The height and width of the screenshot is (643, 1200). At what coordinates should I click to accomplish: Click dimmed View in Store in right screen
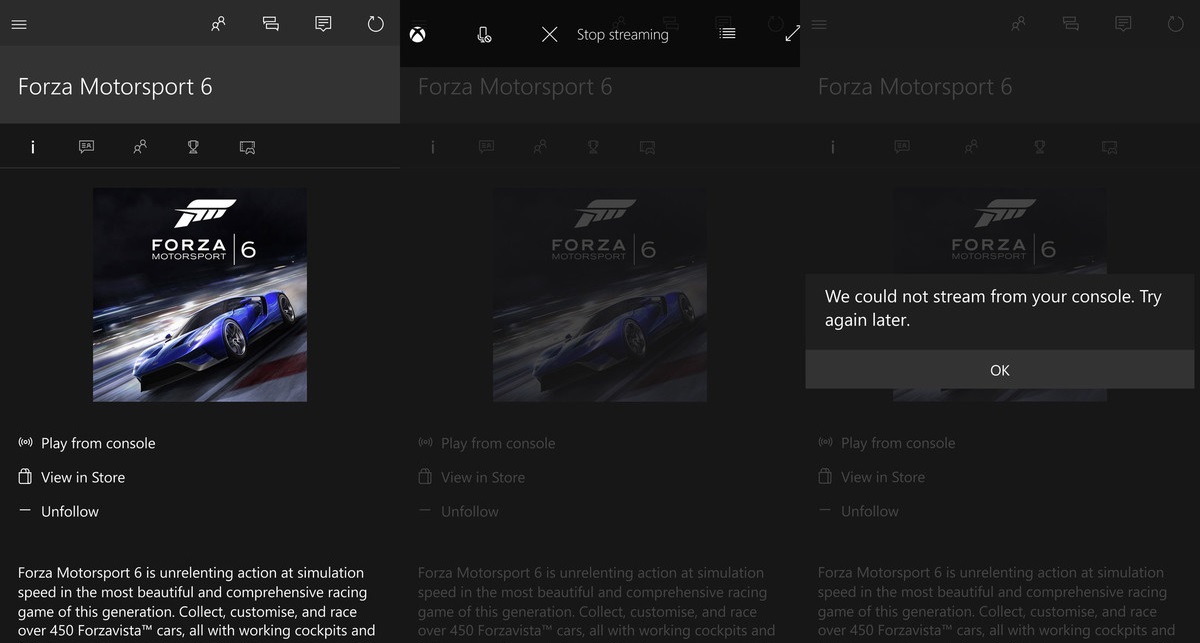tap(872, 477)
